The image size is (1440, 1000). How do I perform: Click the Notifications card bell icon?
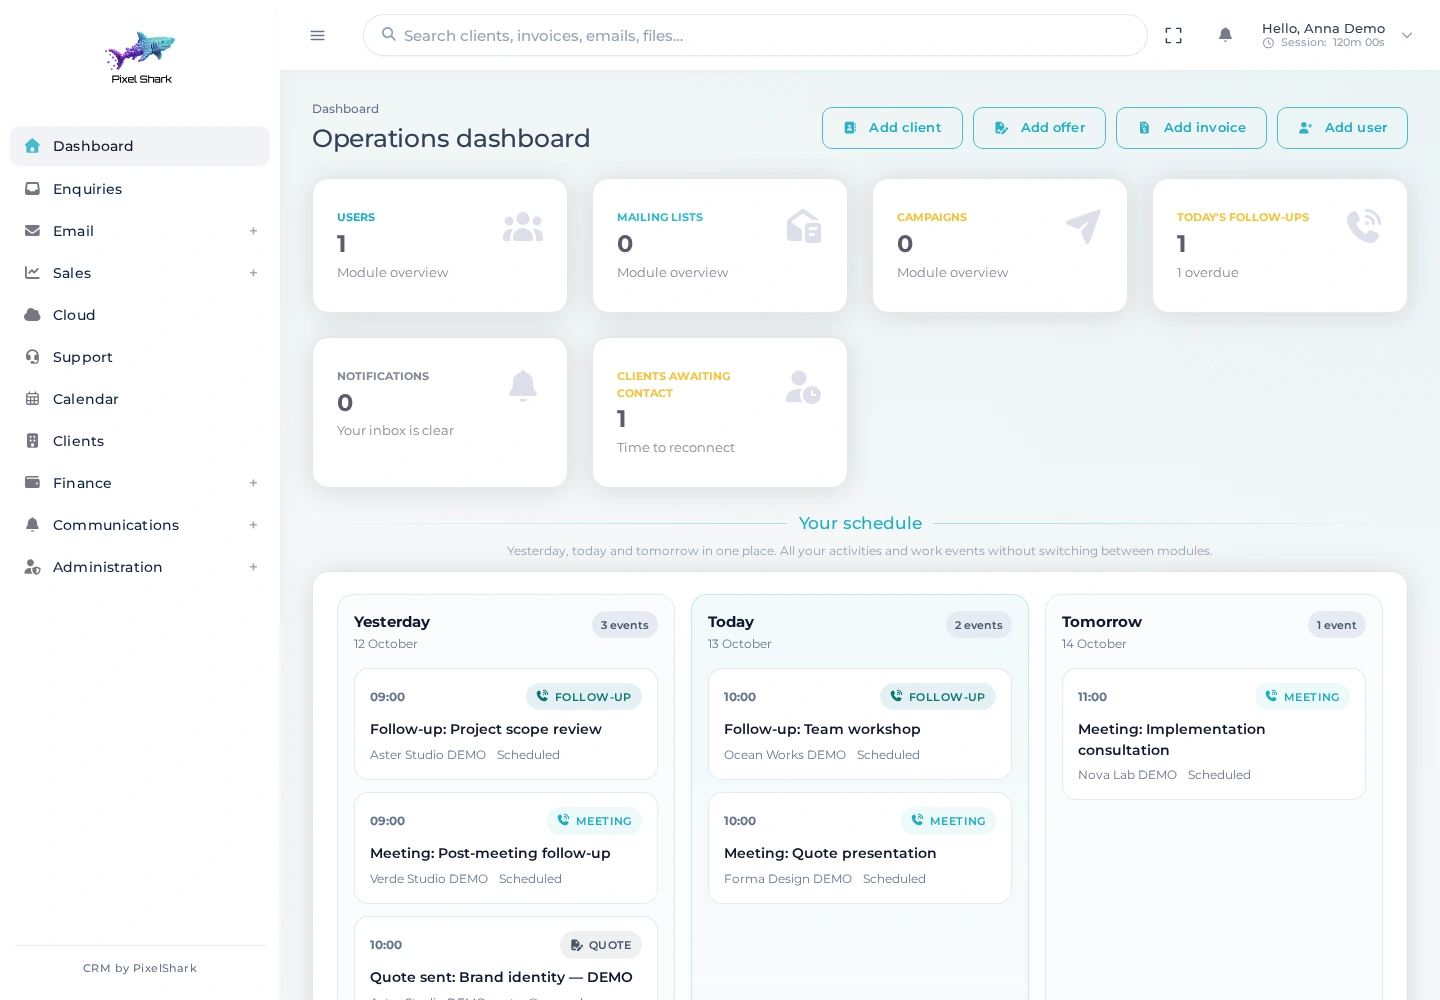[523, 386]
